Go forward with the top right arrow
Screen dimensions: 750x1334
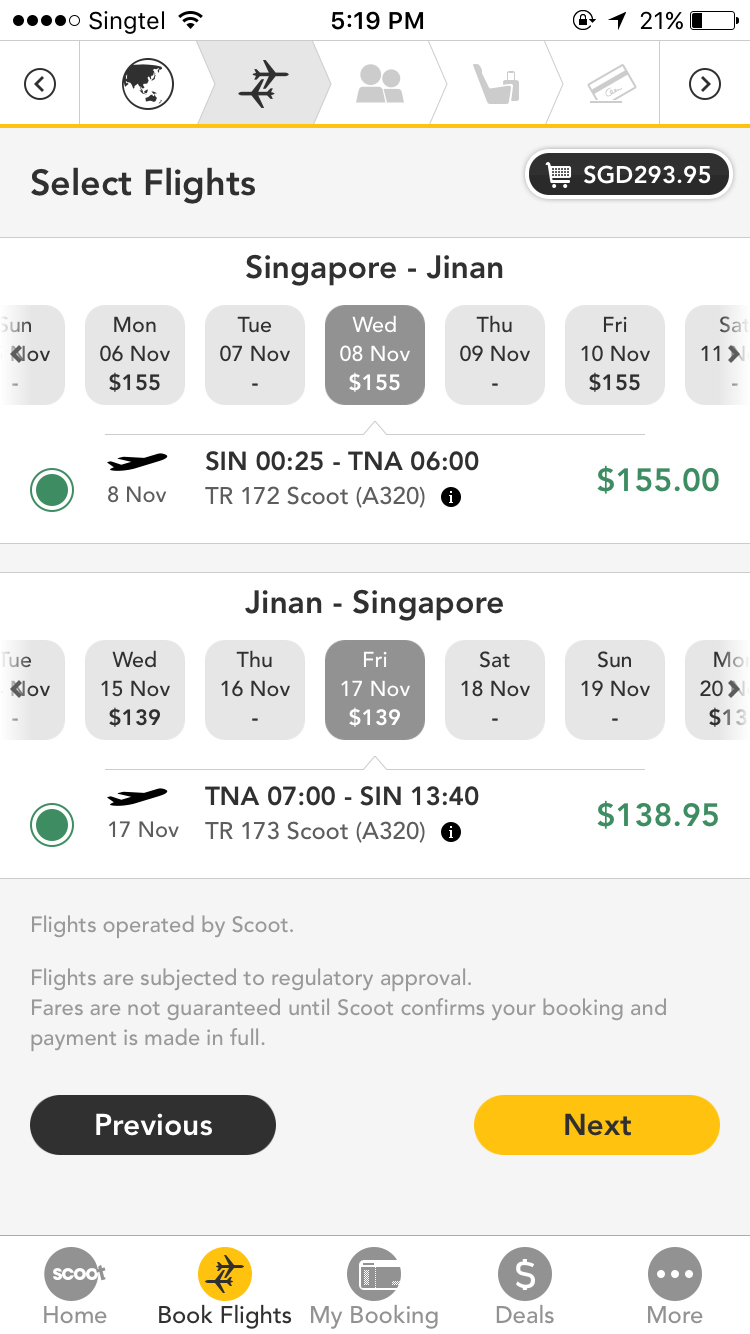point(705,84)
